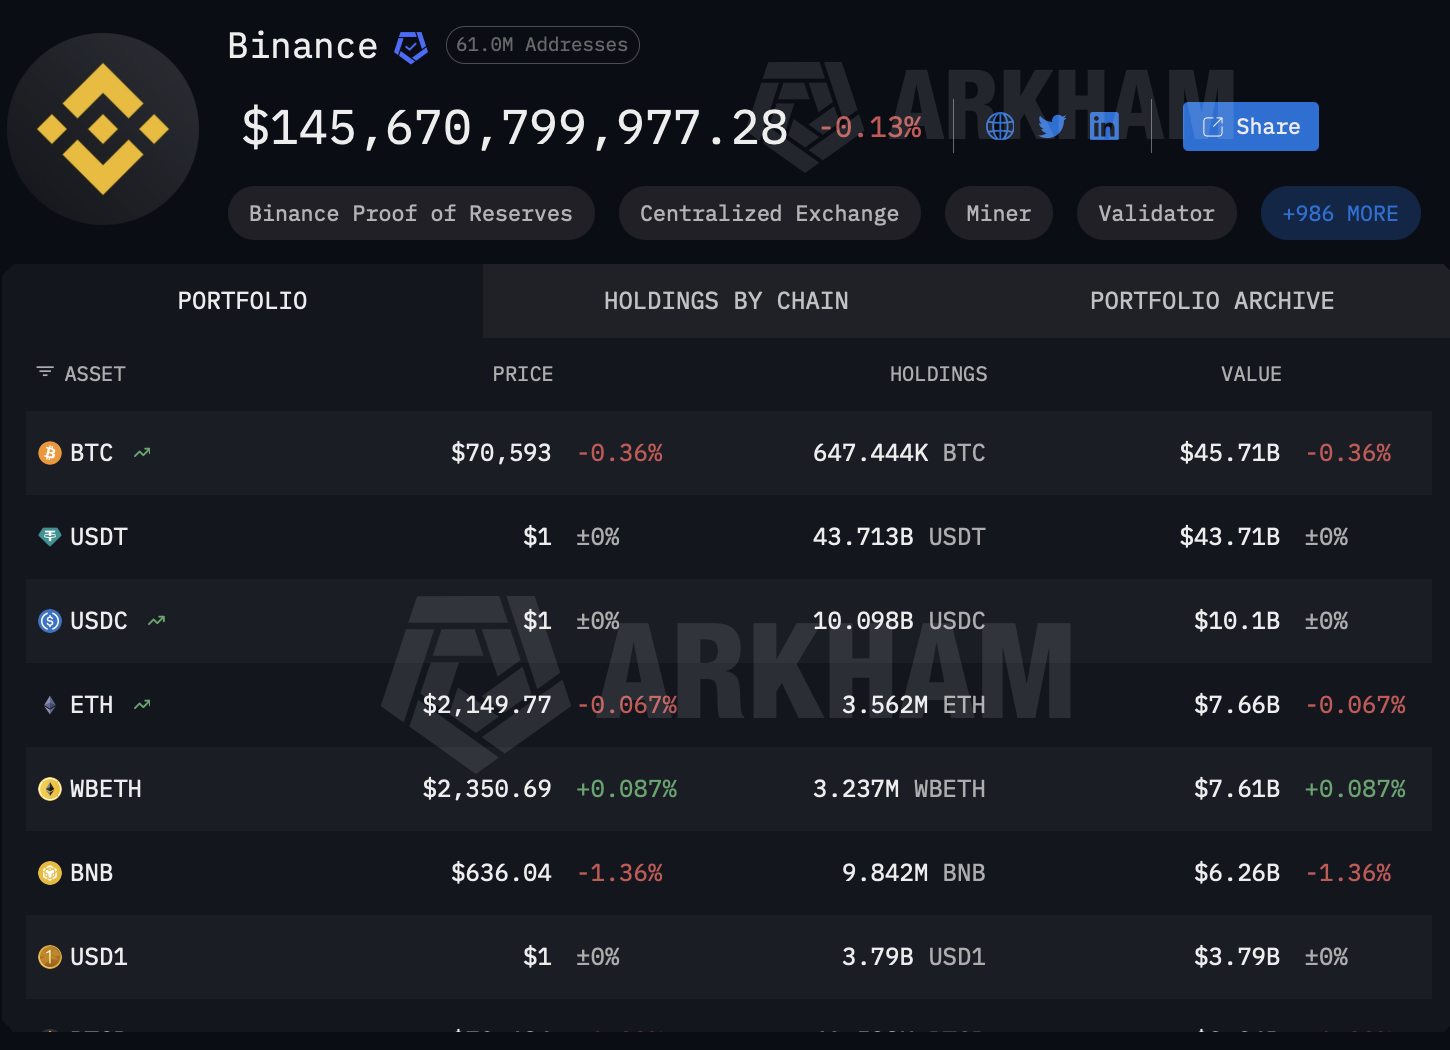
Task: Toggle the BTC price trend chart arrow
Action: click(141, 452)
